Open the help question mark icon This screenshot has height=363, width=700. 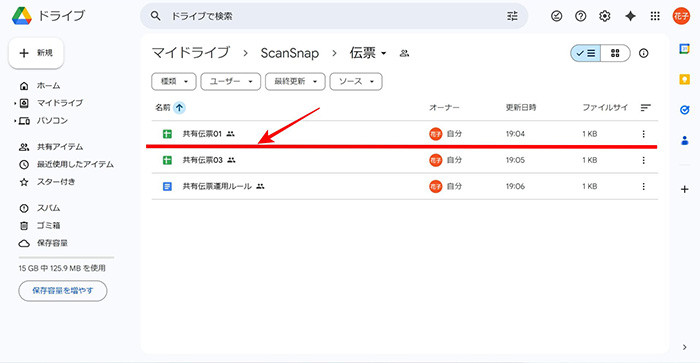coord(580,16)
